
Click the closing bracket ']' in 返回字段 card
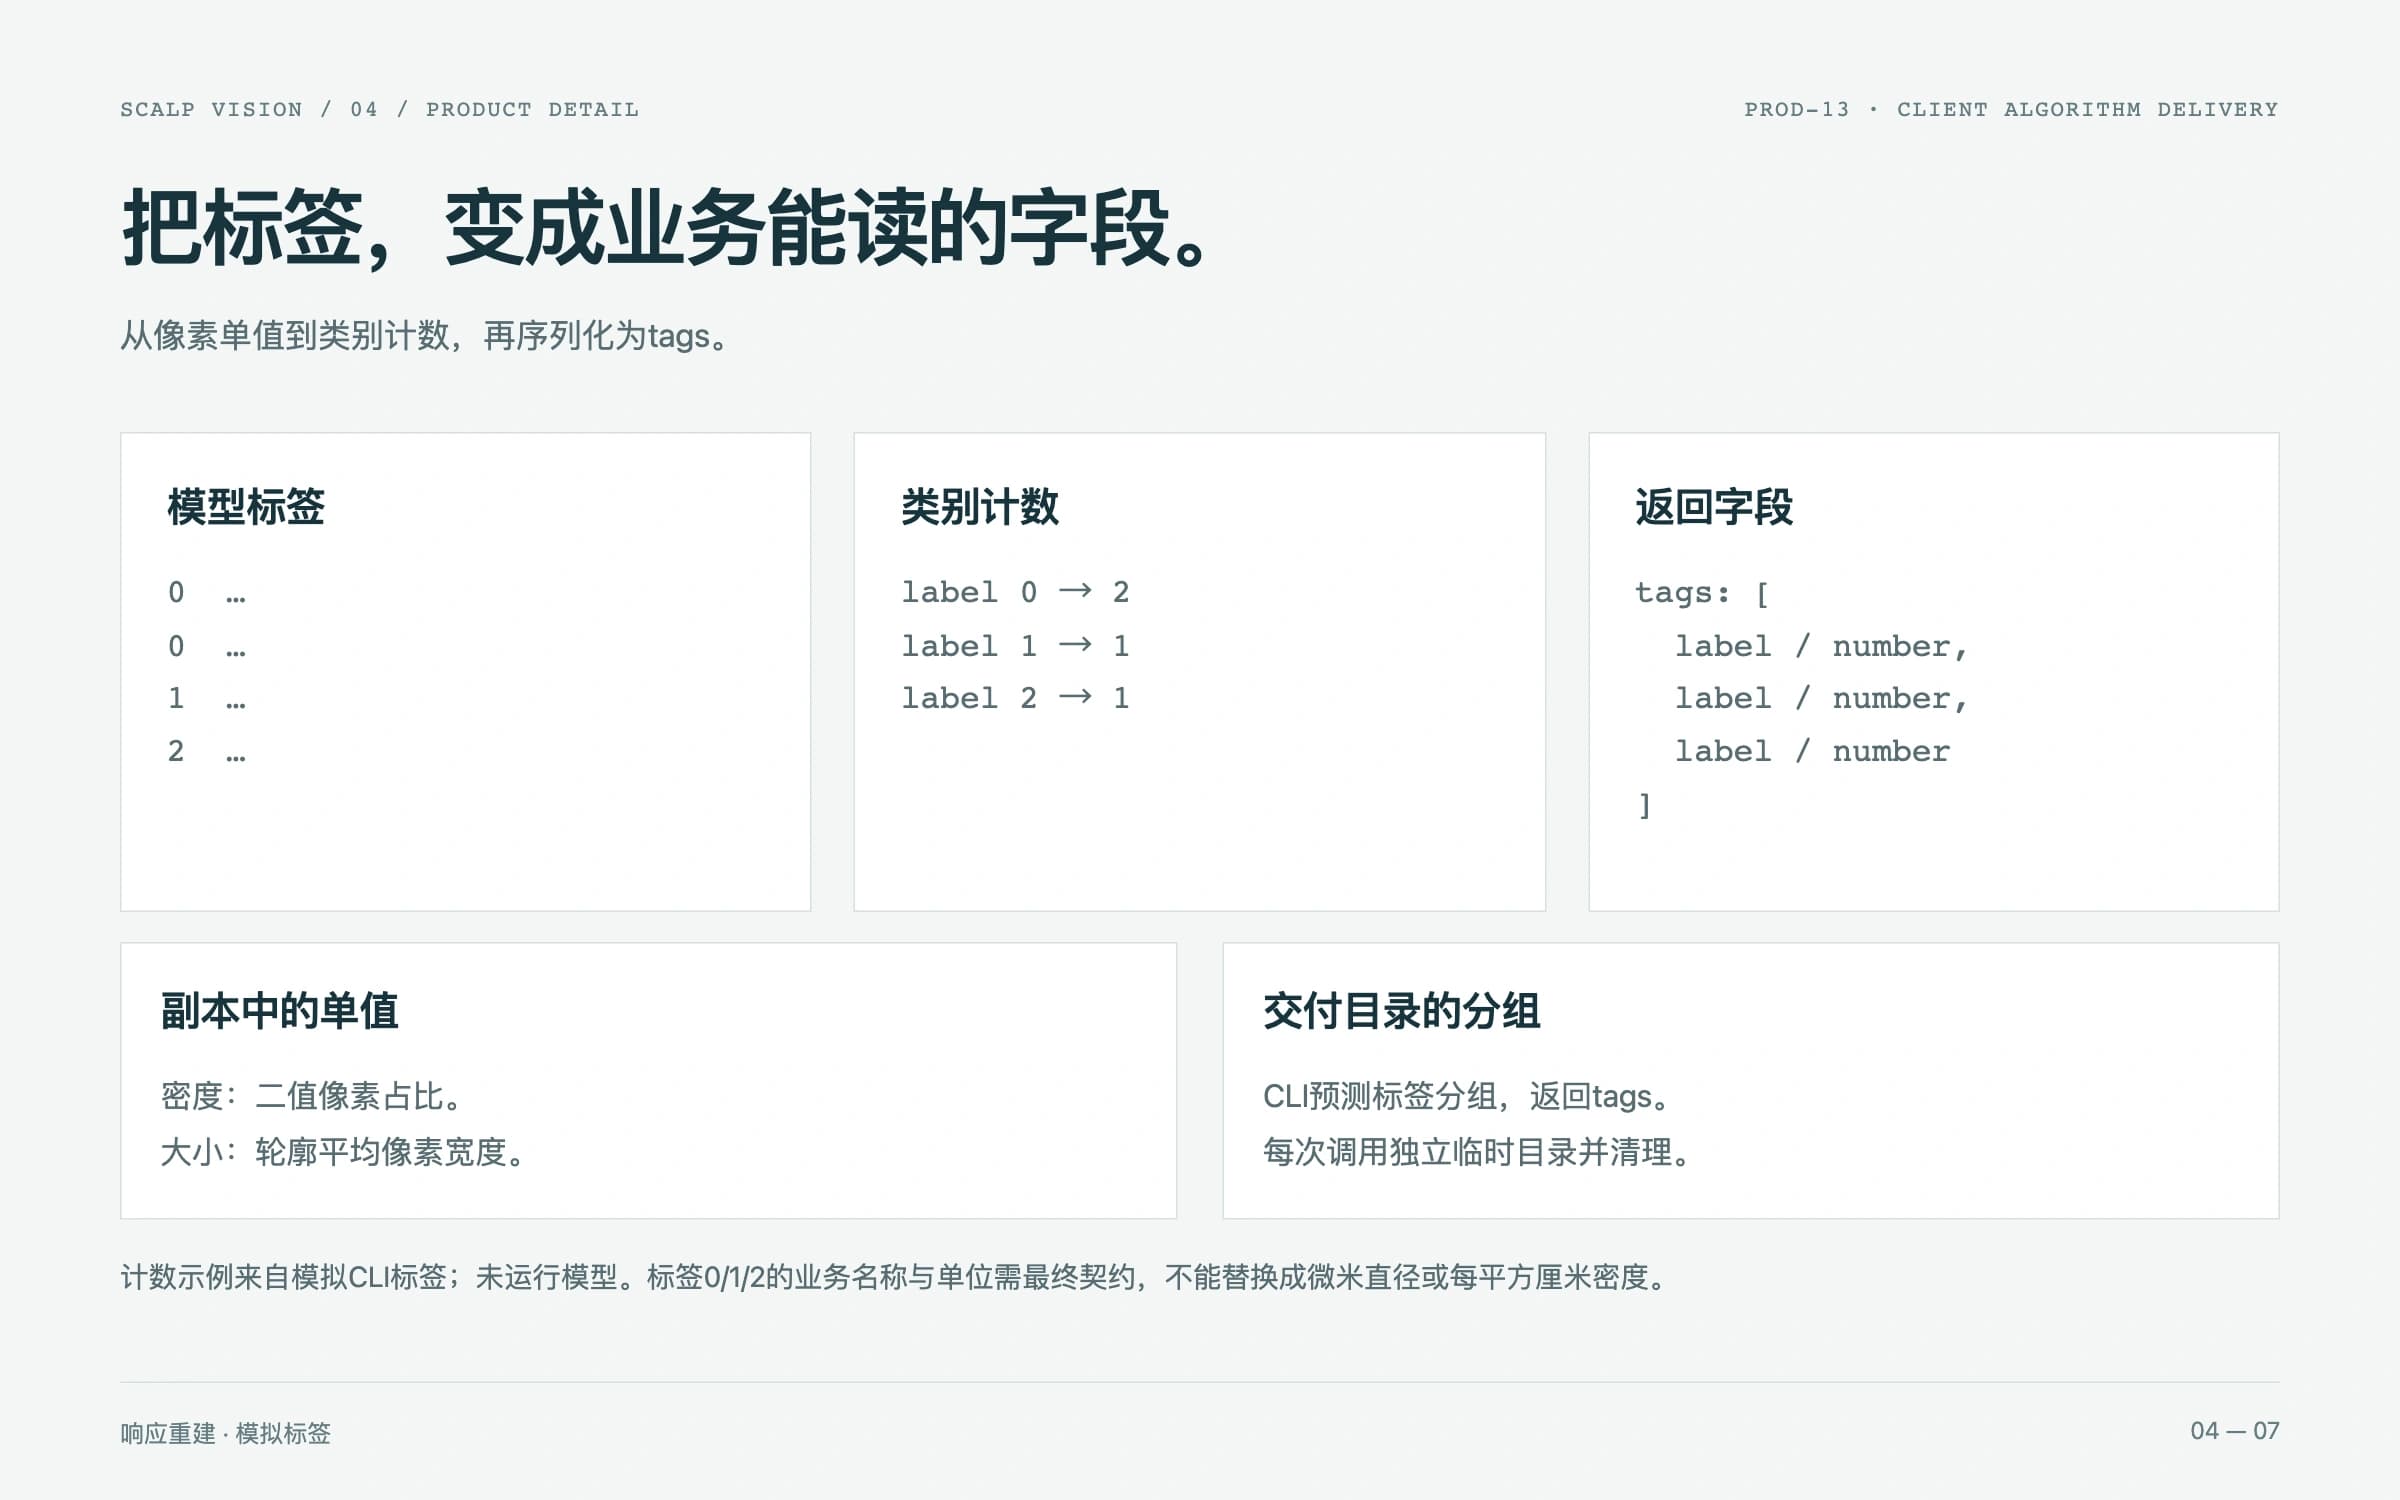coord(1644,805)
